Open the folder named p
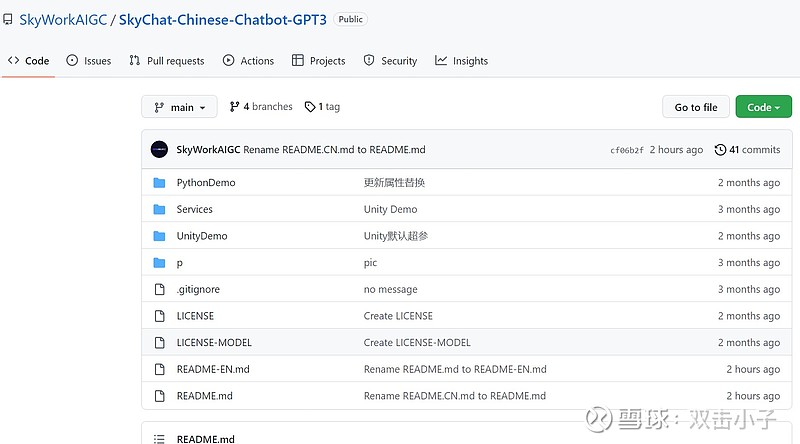The width and height of the screenshot is (800, 444). pos(180,263)
